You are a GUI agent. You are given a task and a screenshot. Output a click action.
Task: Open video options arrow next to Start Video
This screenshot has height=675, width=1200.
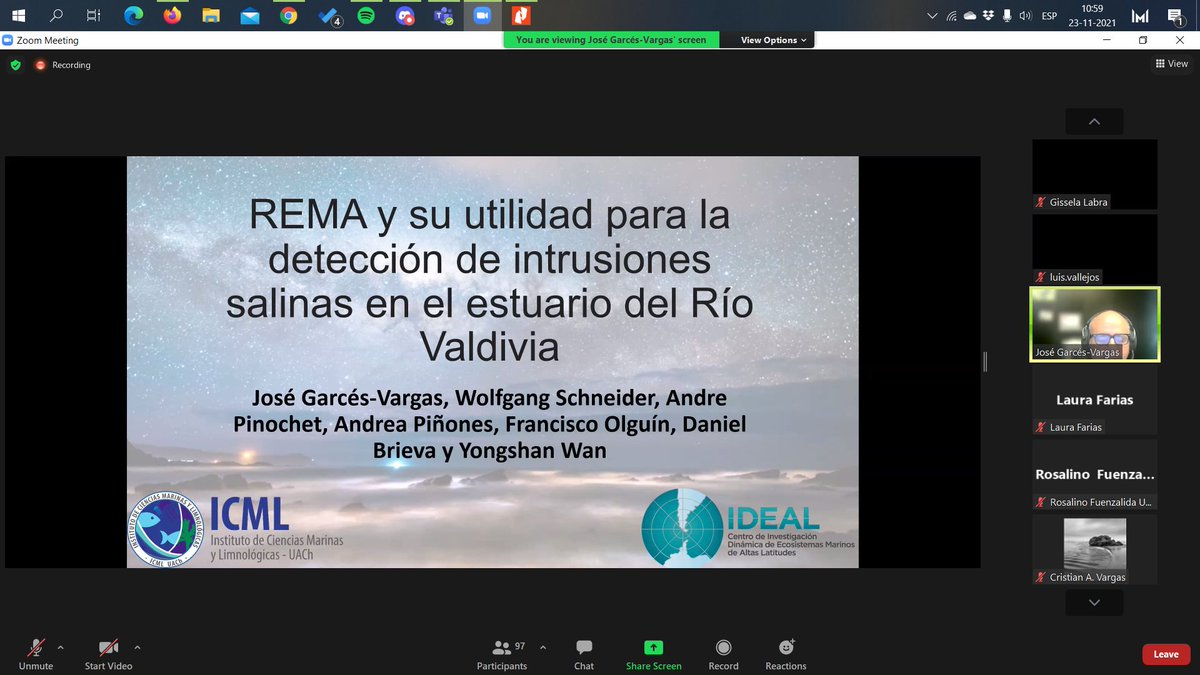(x=137, y=647)
